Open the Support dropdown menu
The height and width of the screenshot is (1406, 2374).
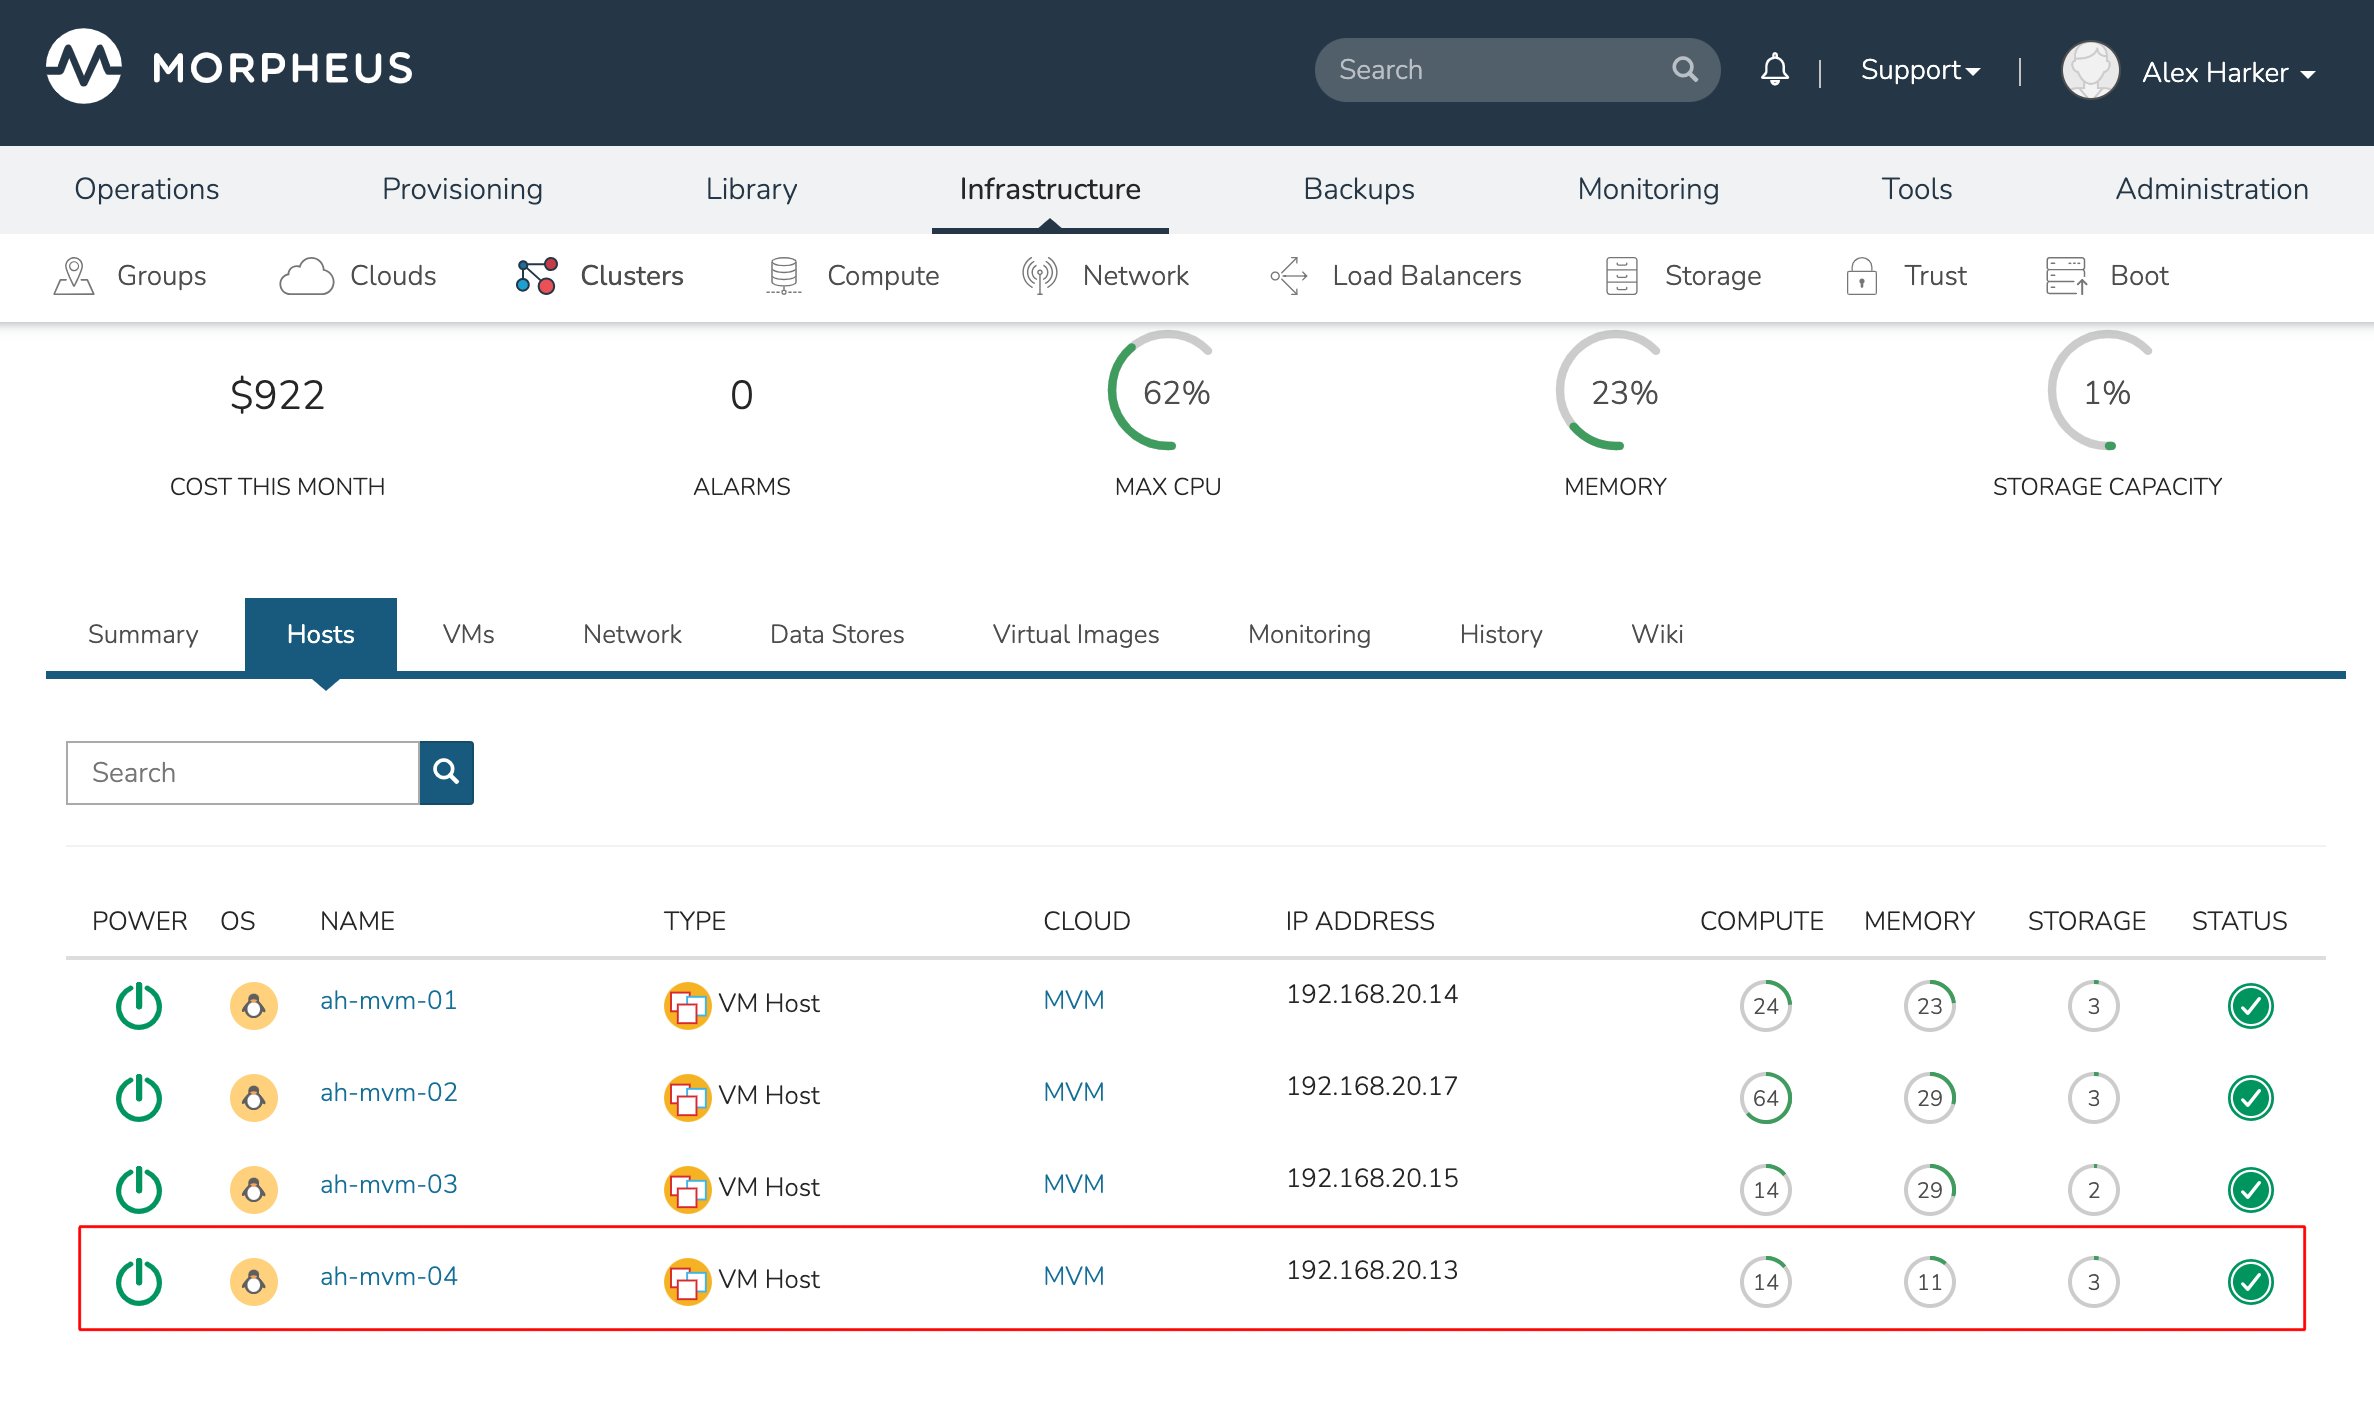[x=1919, y=69]
